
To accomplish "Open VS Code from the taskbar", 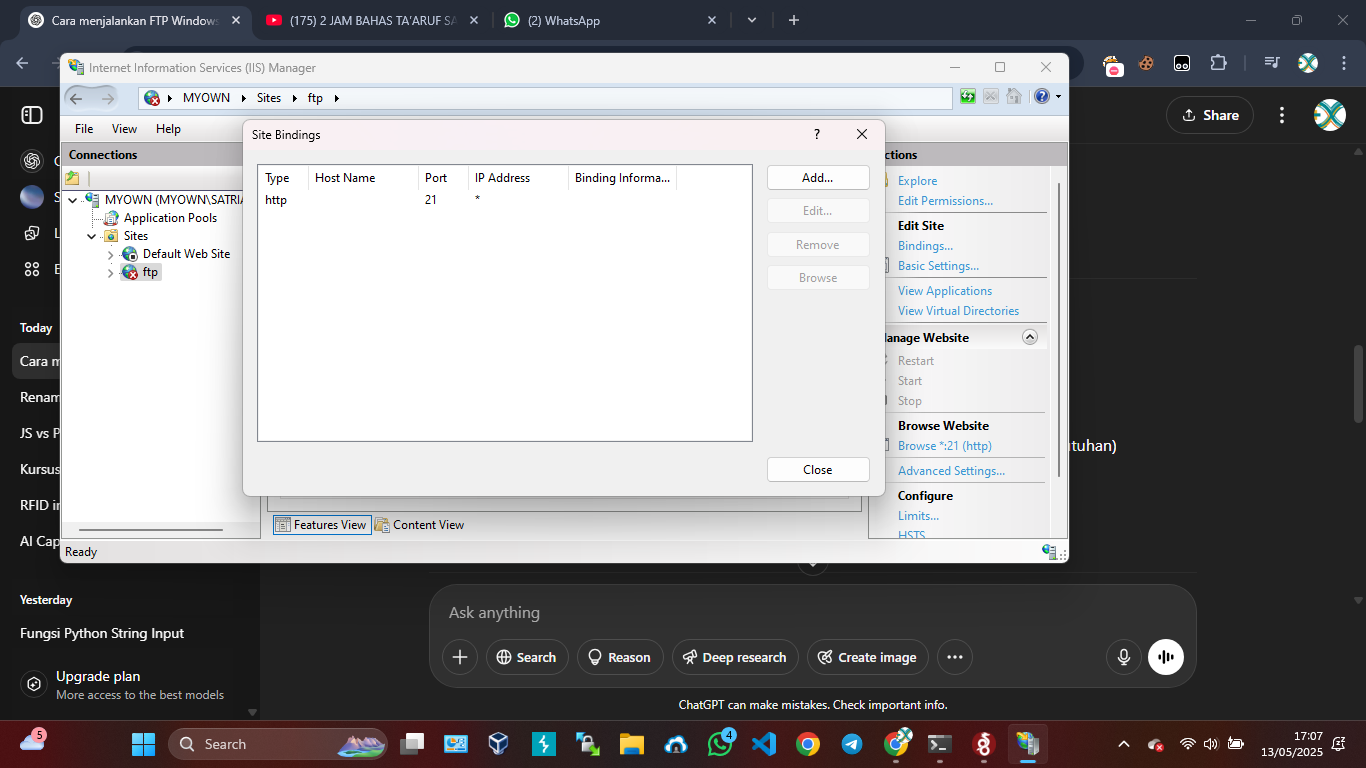I will click(x=763, y=744).
